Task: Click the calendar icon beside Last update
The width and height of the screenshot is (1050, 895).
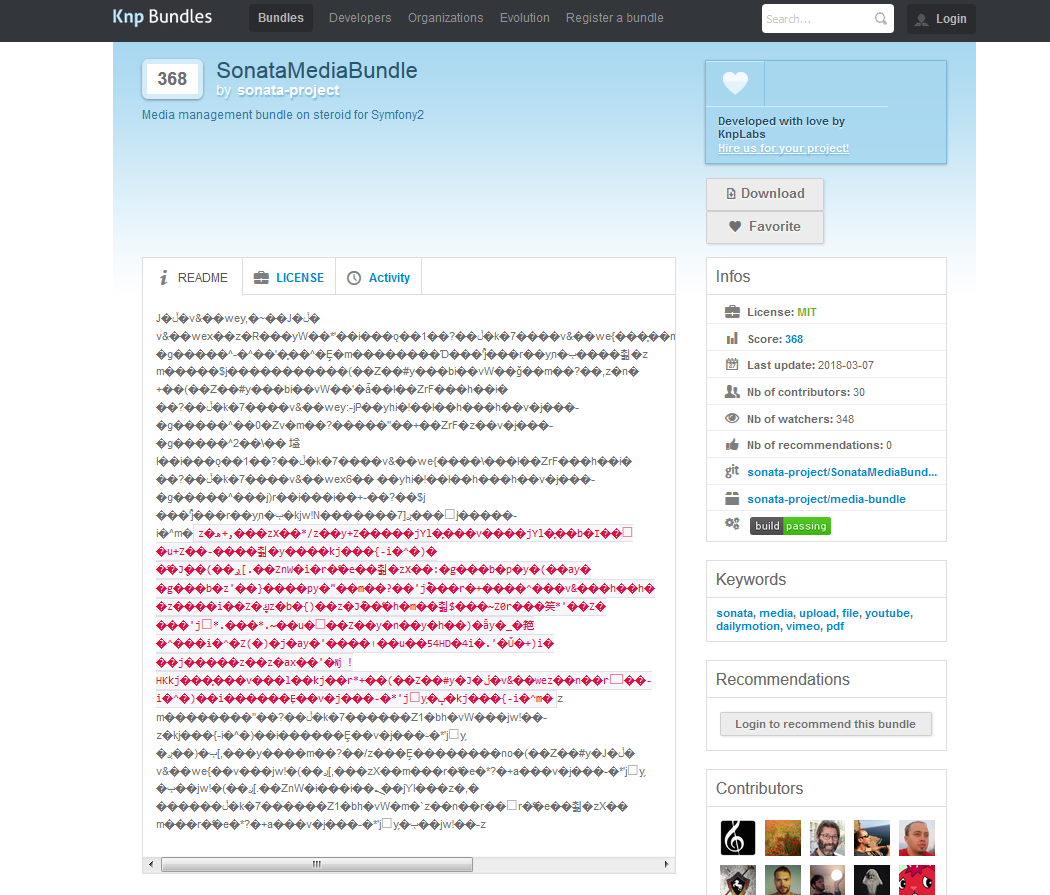Action: [732, 364]
